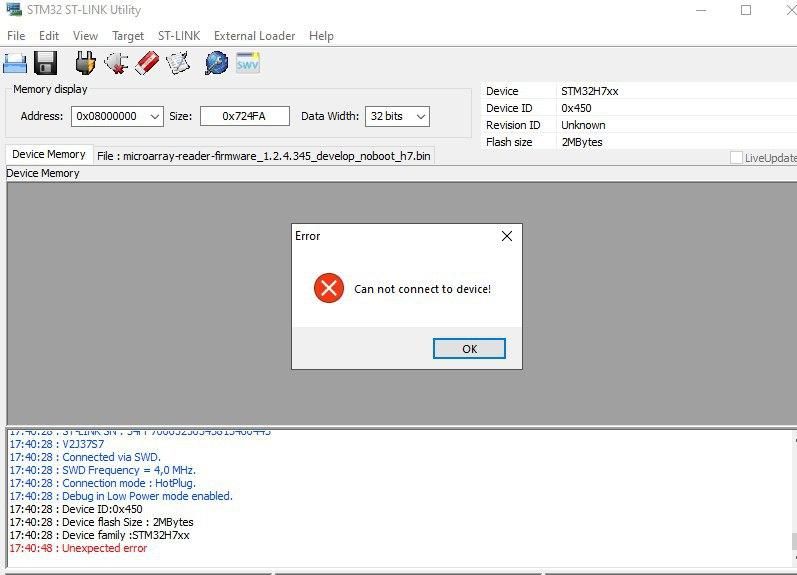The image size is (797, 575).
Task: Click 'Debug in Low Power mode enabled.' line
Action: tap(121, 496)
